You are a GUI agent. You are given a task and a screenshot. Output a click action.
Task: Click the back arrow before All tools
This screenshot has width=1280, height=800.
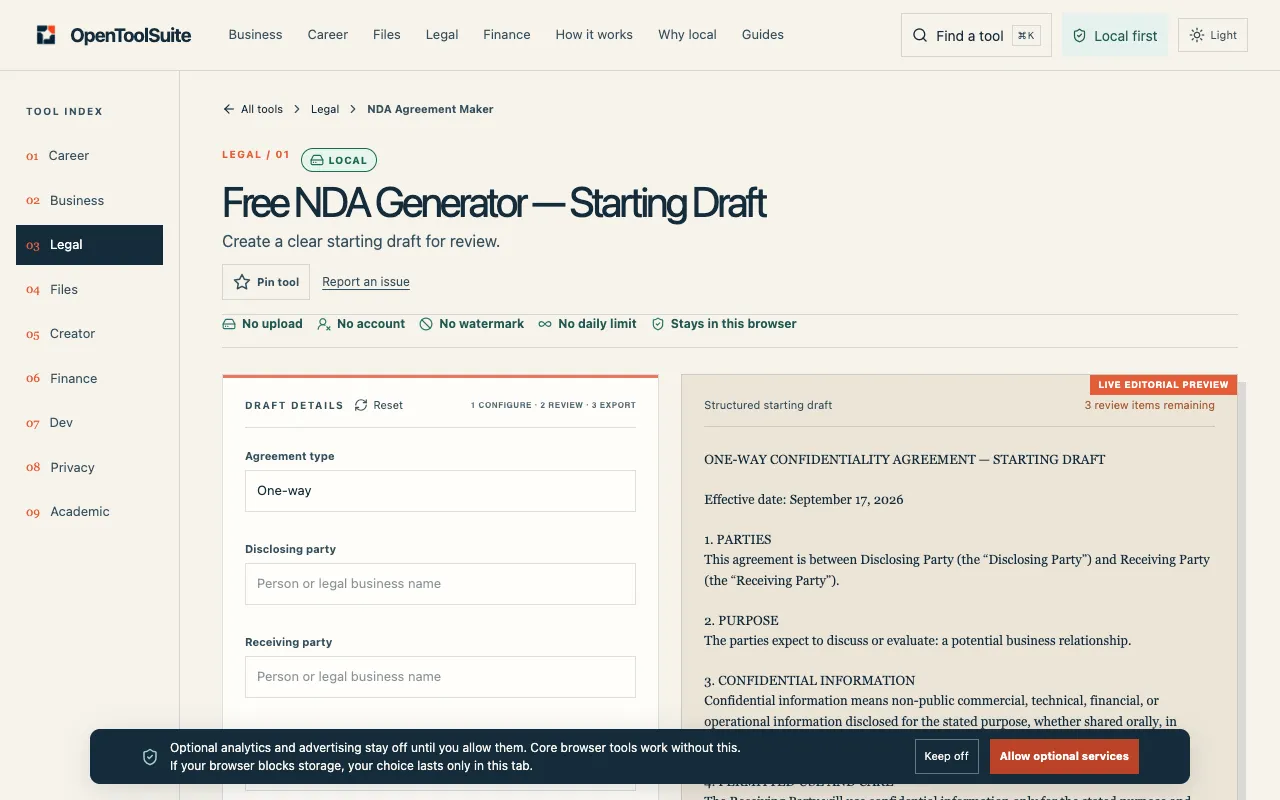(x=229, y=109)
